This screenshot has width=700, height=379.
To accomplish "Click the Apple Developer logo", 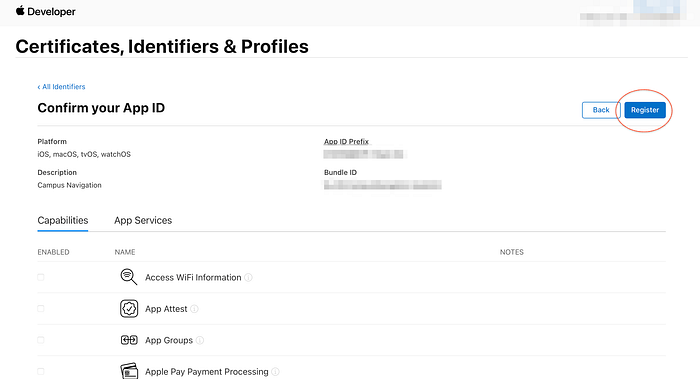I will click(x=46, y=12).
